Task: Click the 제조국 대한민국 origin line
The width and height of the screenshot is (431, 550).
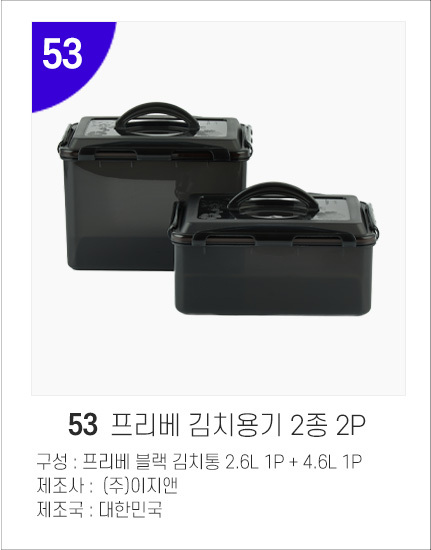Action: (x=99, y=509)
